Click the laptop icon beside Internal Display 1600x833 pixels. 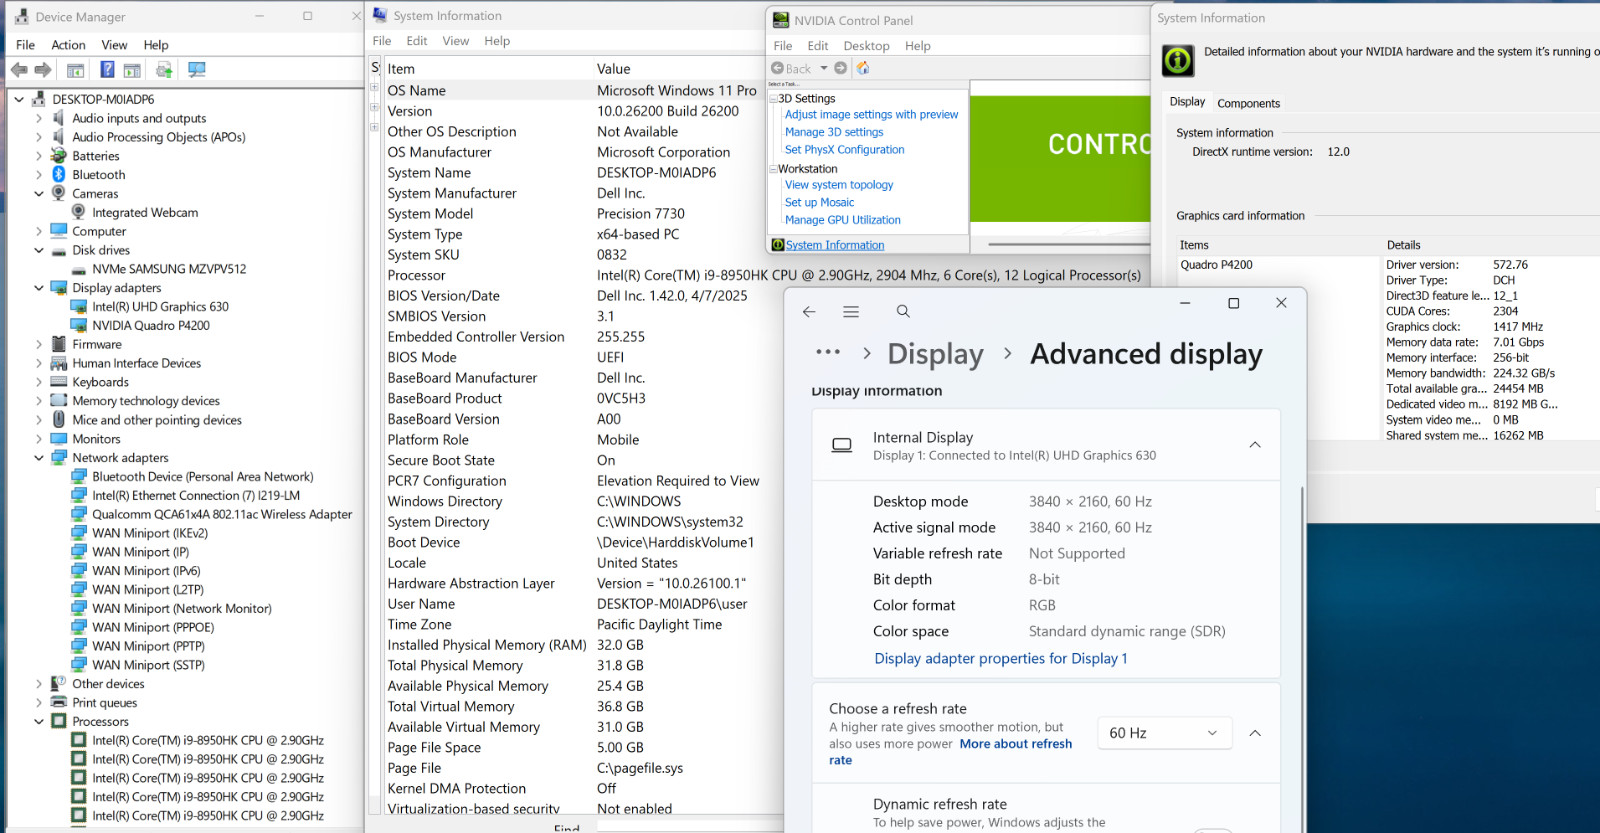point(842,445)
